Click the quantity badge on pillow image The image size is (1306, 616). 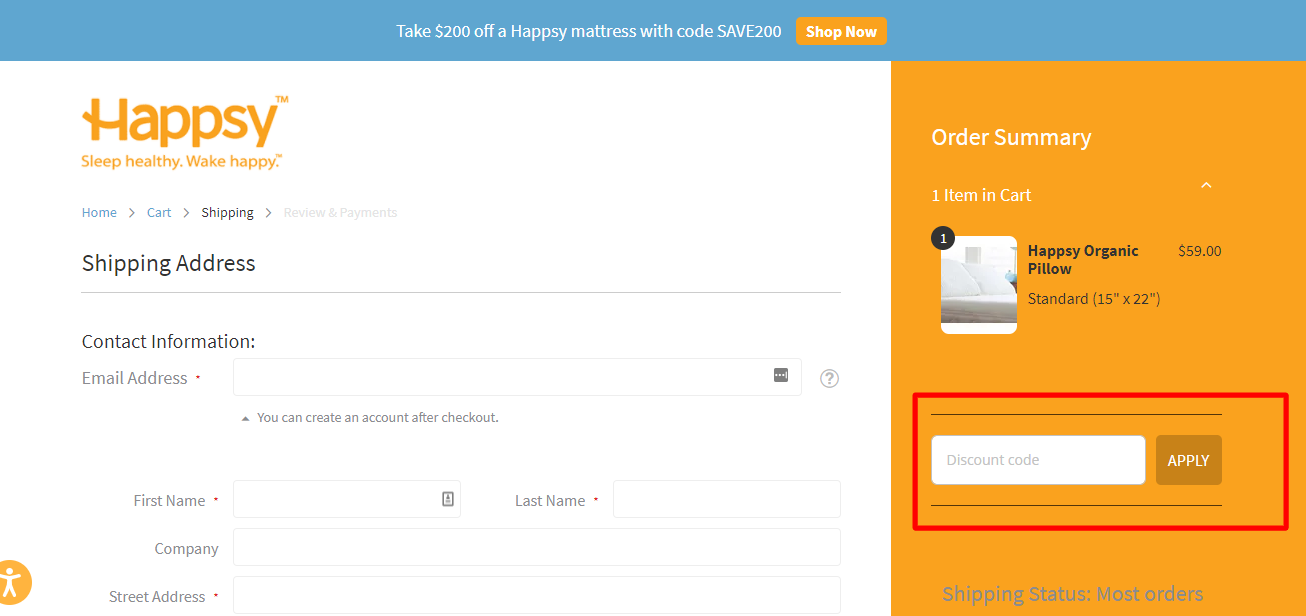click(x=943, y=238)
